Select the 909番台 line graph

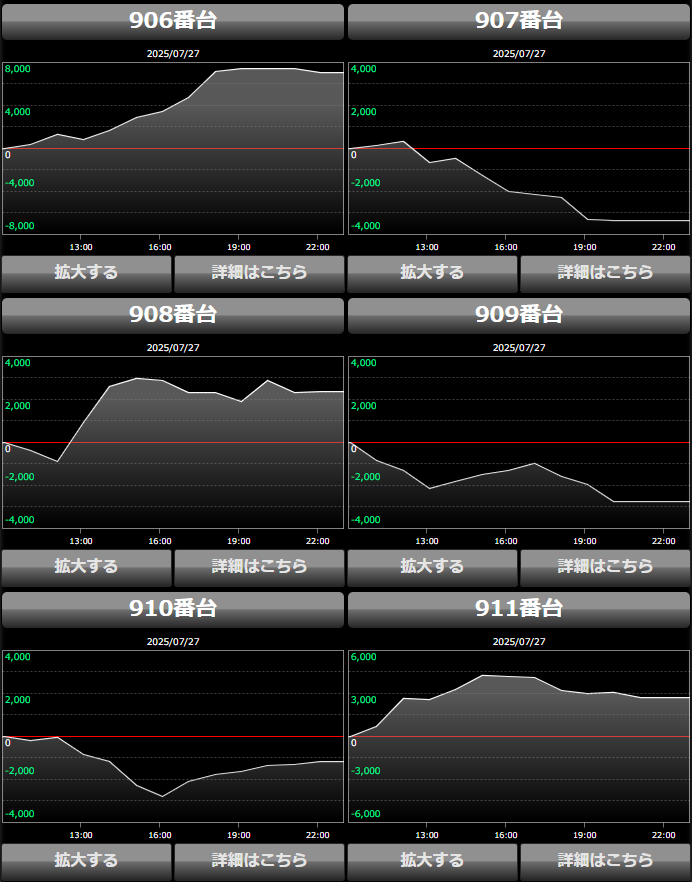519,443
